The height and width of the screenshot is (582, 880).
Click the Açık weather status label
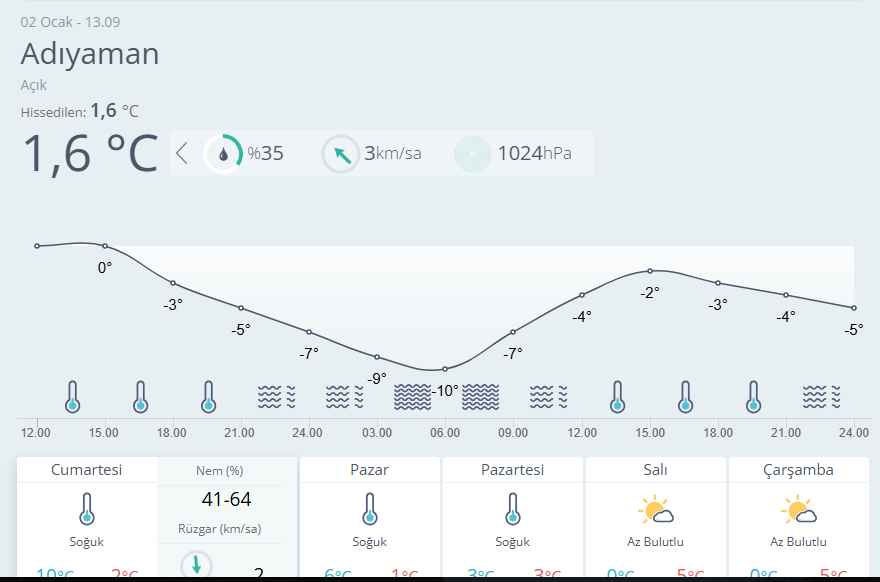pyautogui.click(x=34, y=85)
